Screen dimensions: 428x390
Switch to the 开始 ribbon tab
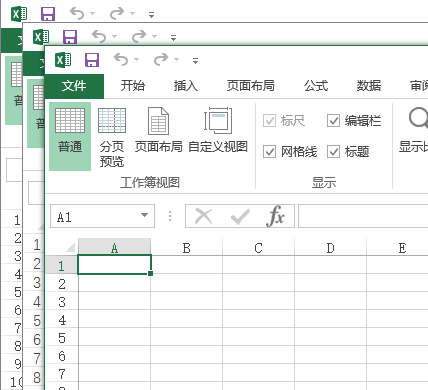click(x=133, y=86)
